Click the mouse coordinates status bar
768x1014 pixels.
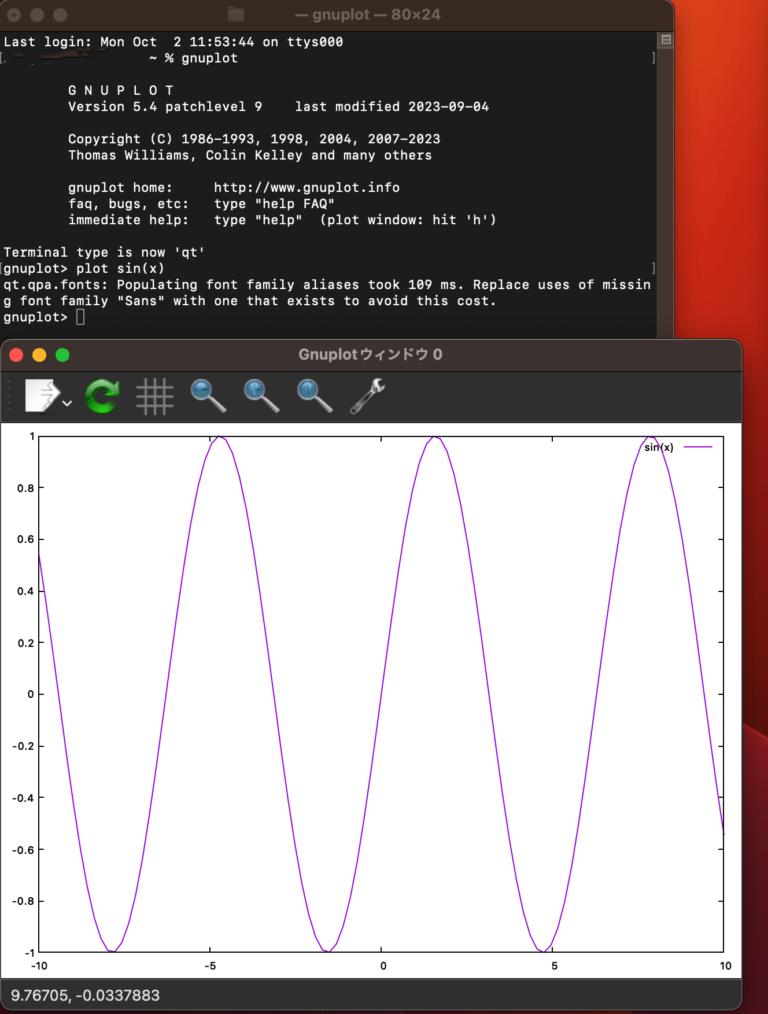[85, 995]
